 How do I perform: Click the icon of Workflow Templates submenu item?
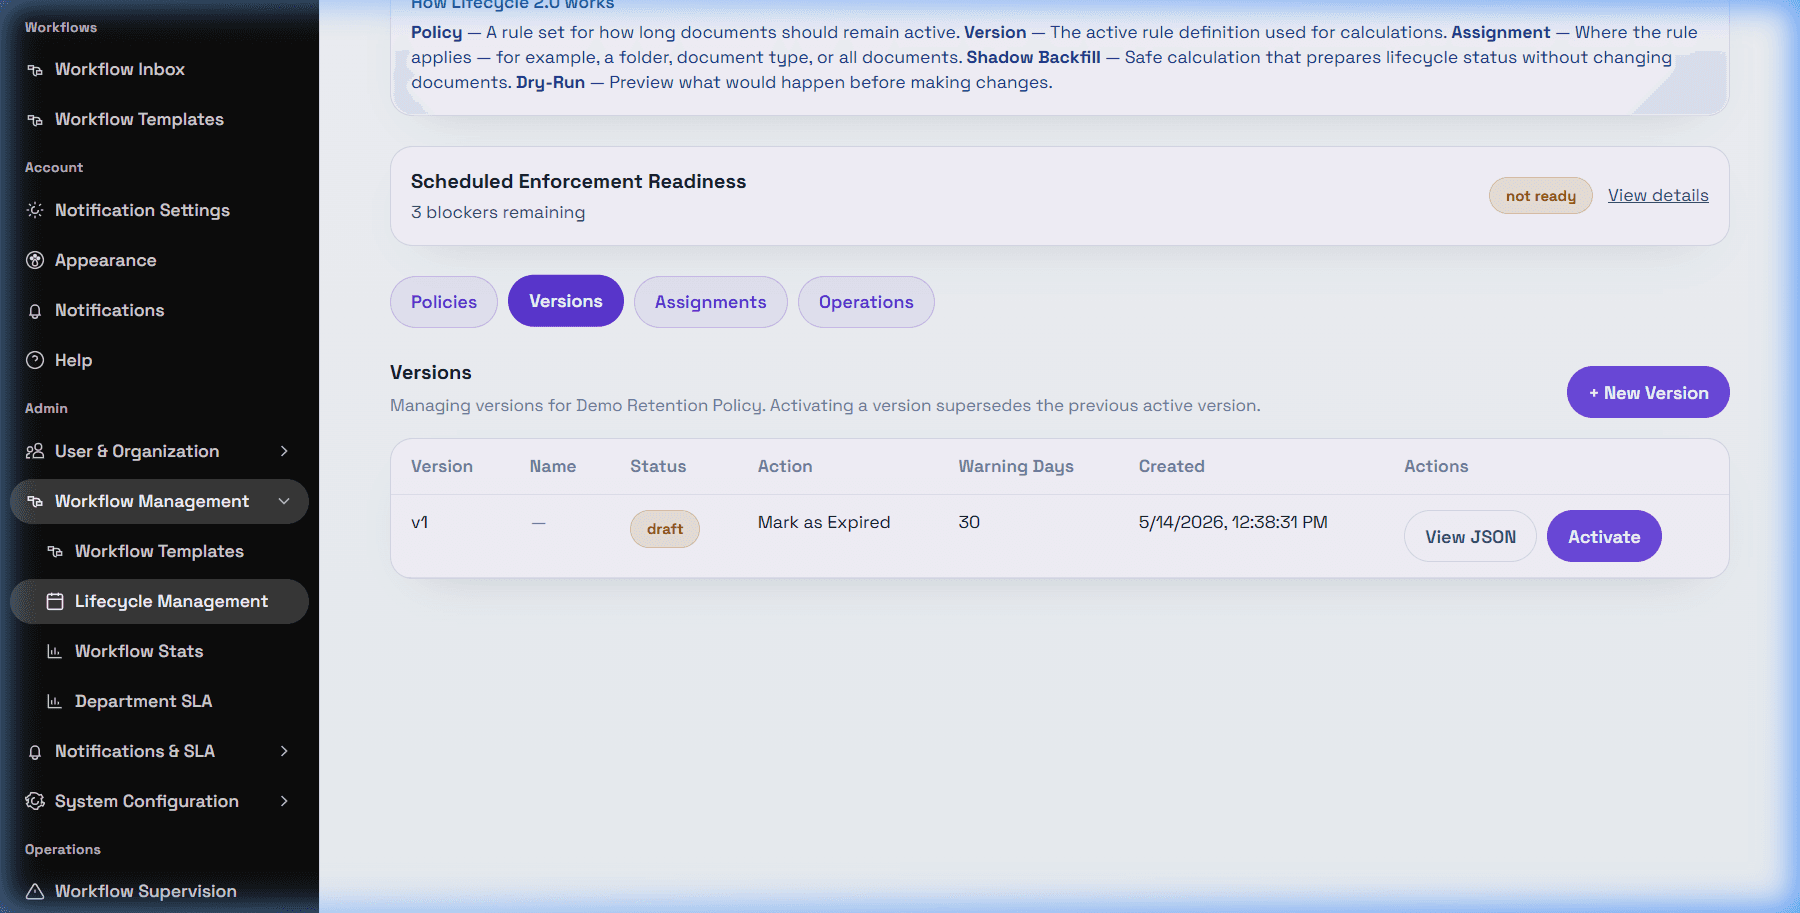tap(55, 551)
